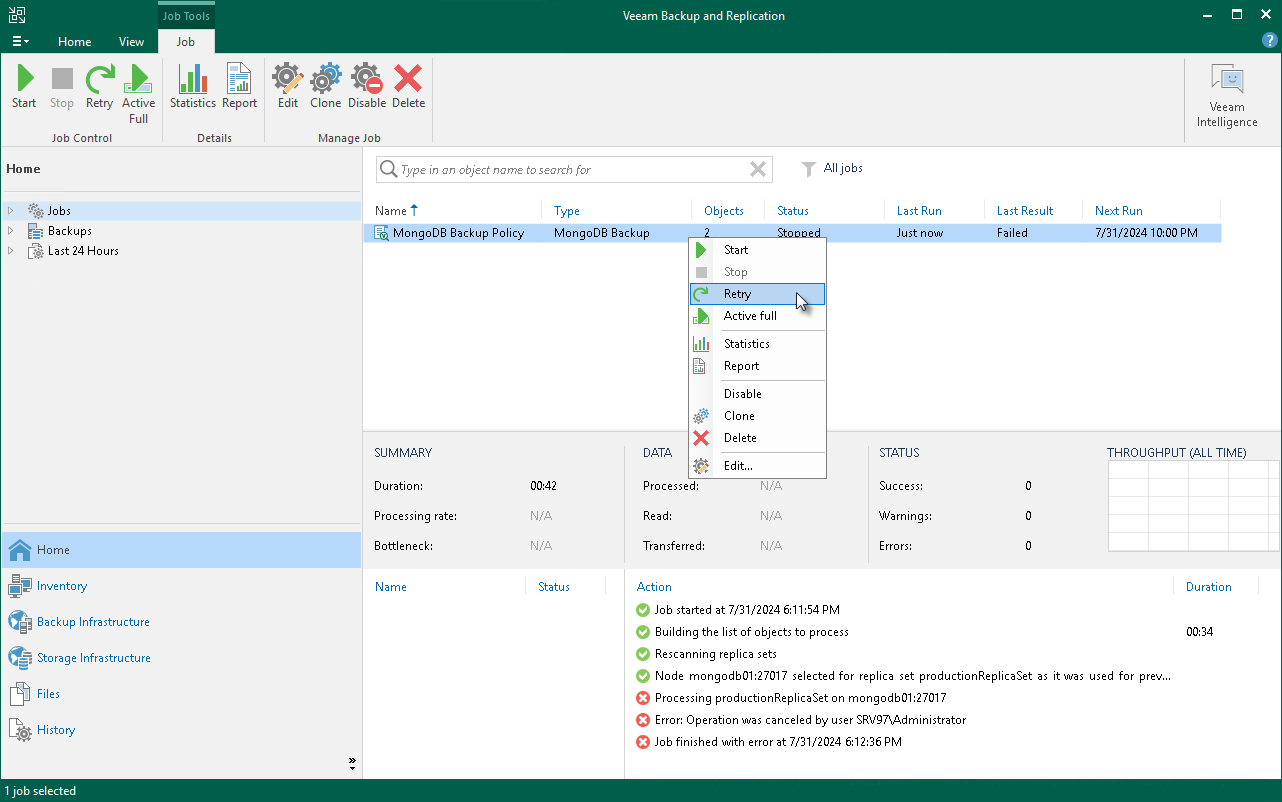Choose Clone from the context menu
1282x802 pixels.
click(757, 416)
